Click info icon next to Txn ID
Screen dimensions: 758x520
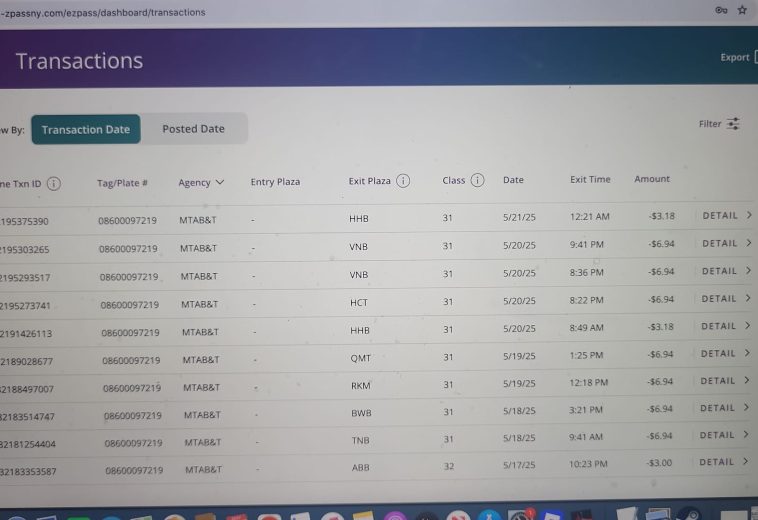(53, 183)
